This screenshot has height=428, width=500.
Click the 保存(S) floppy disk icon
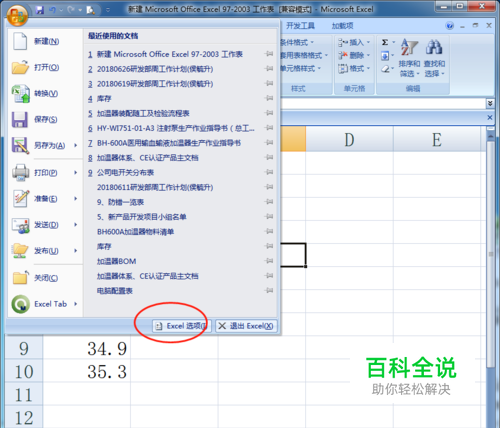click(x=20, y=119)
